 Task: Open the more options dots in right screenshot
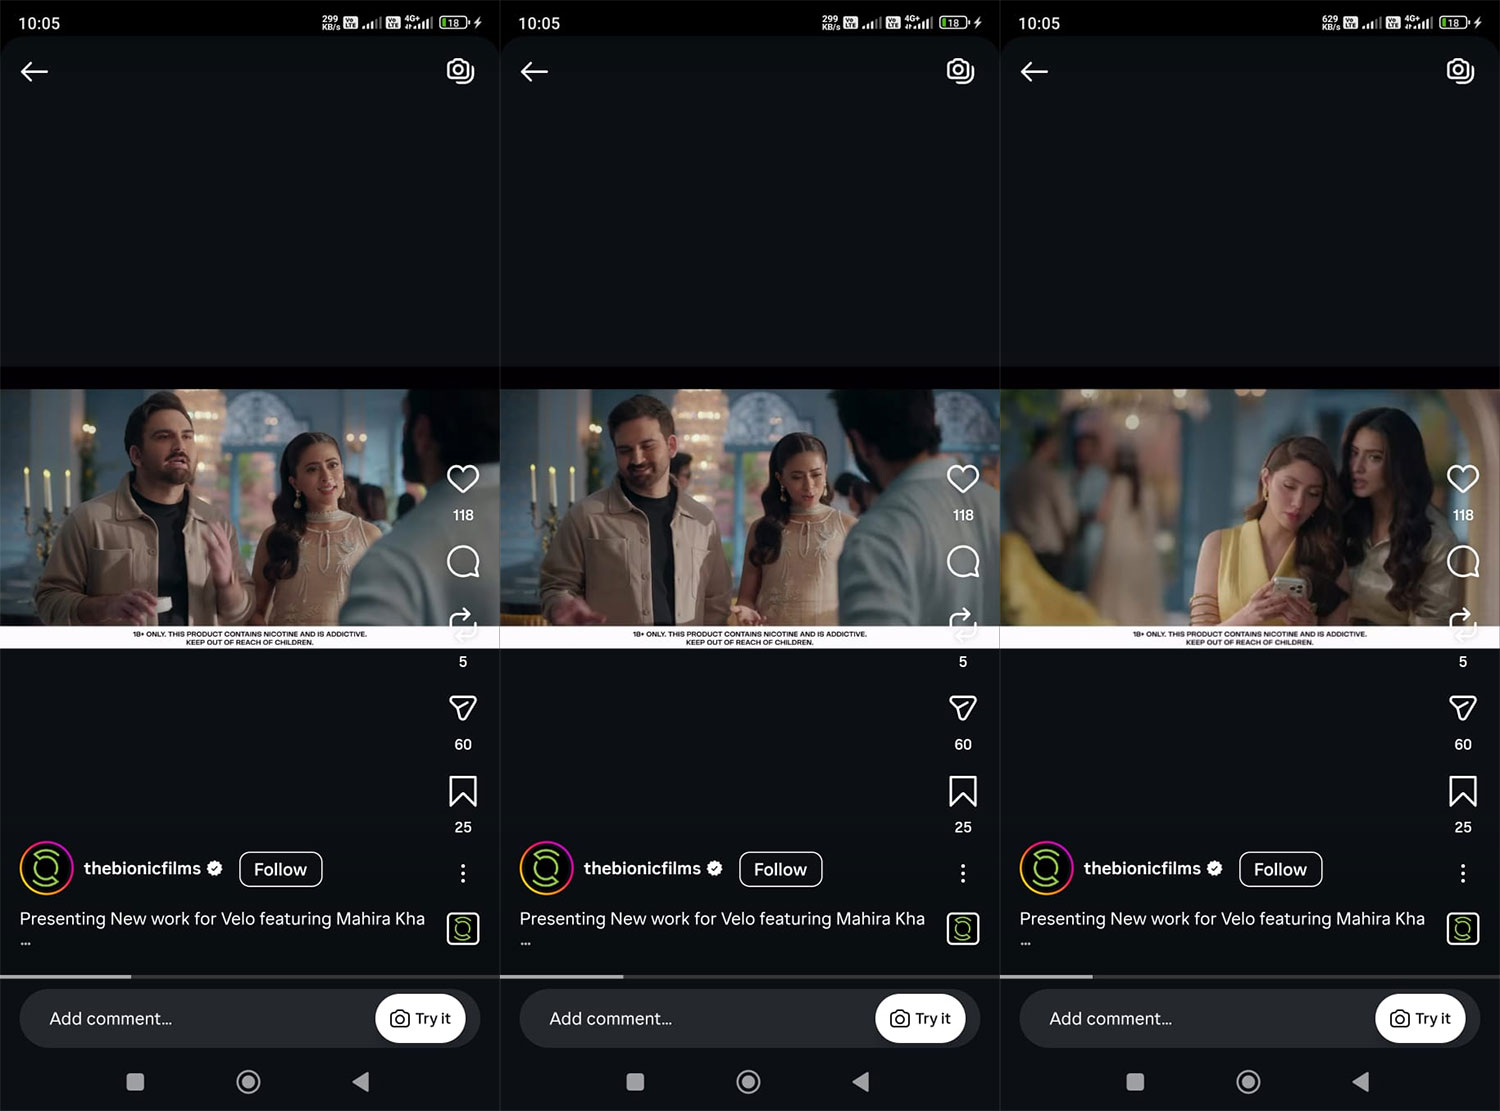click(1462, 873)
